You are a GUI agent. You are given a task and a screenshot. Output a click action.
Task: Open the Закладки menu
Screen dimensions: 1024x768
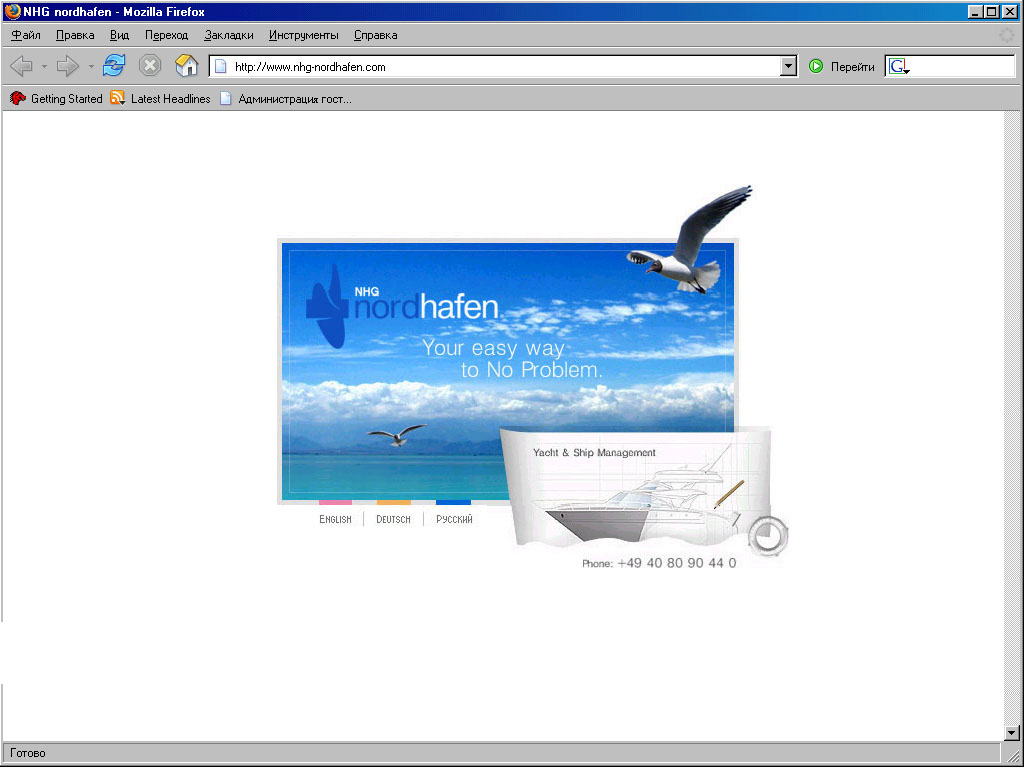point(229,35)
